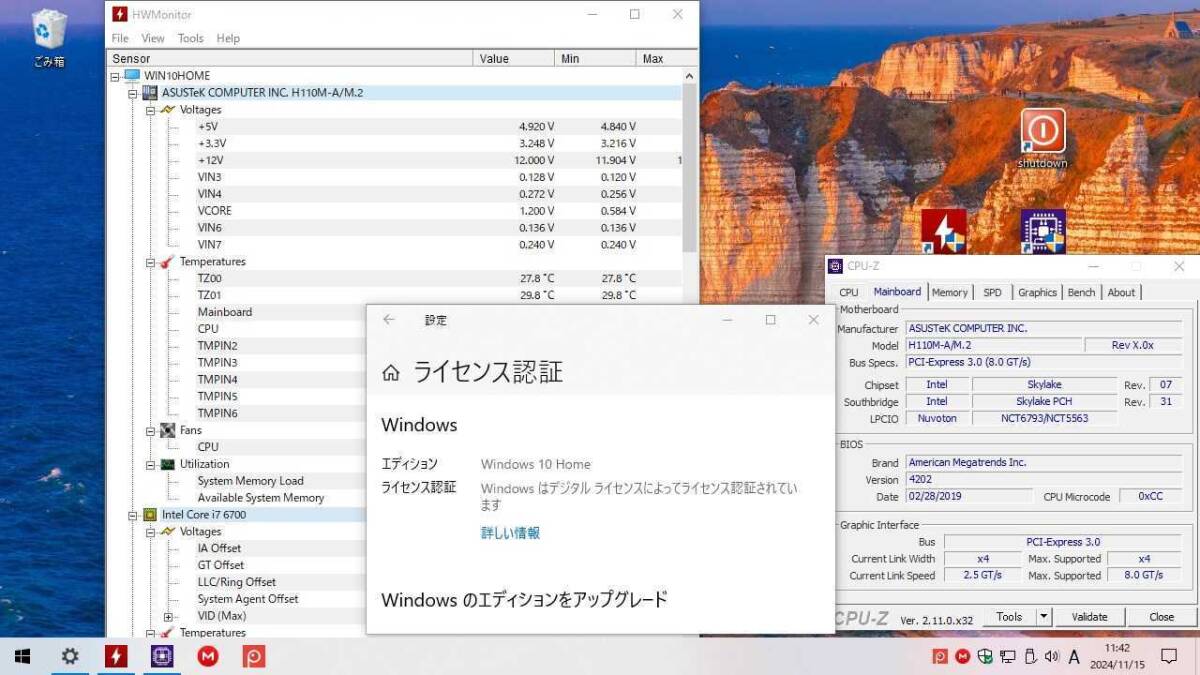Go back using the Settings window arrow

point(389,320)
